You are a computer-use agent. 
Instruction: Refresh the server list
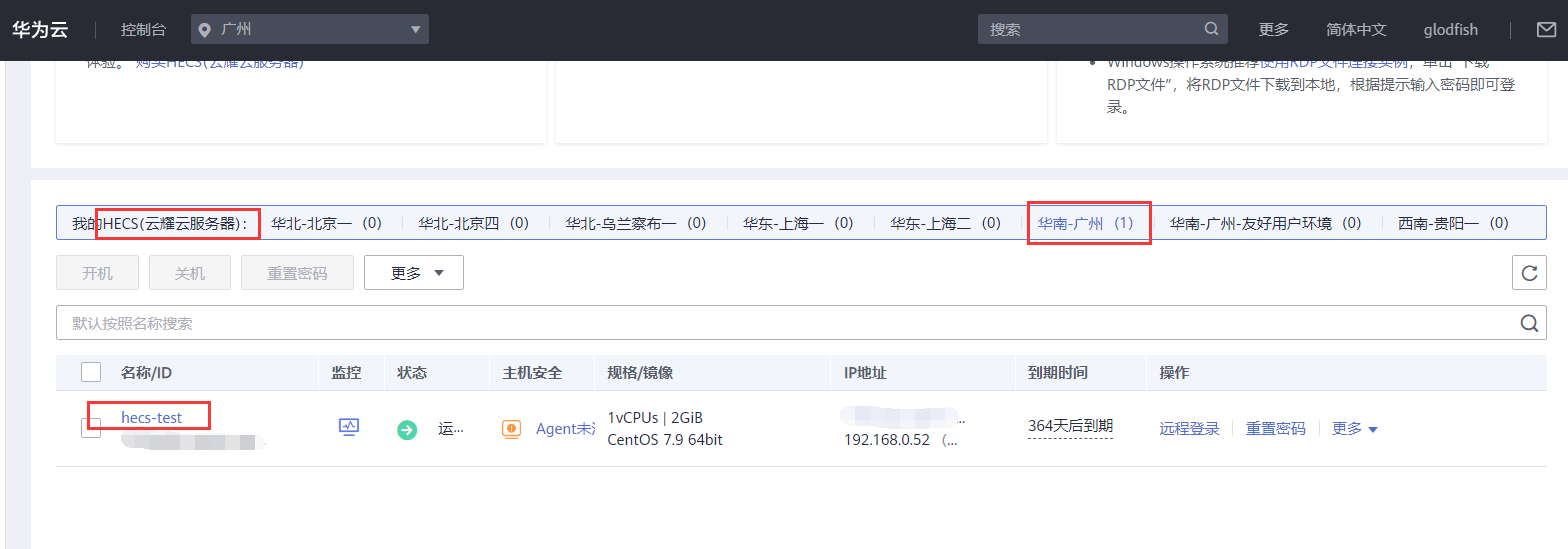[1529, 272]
